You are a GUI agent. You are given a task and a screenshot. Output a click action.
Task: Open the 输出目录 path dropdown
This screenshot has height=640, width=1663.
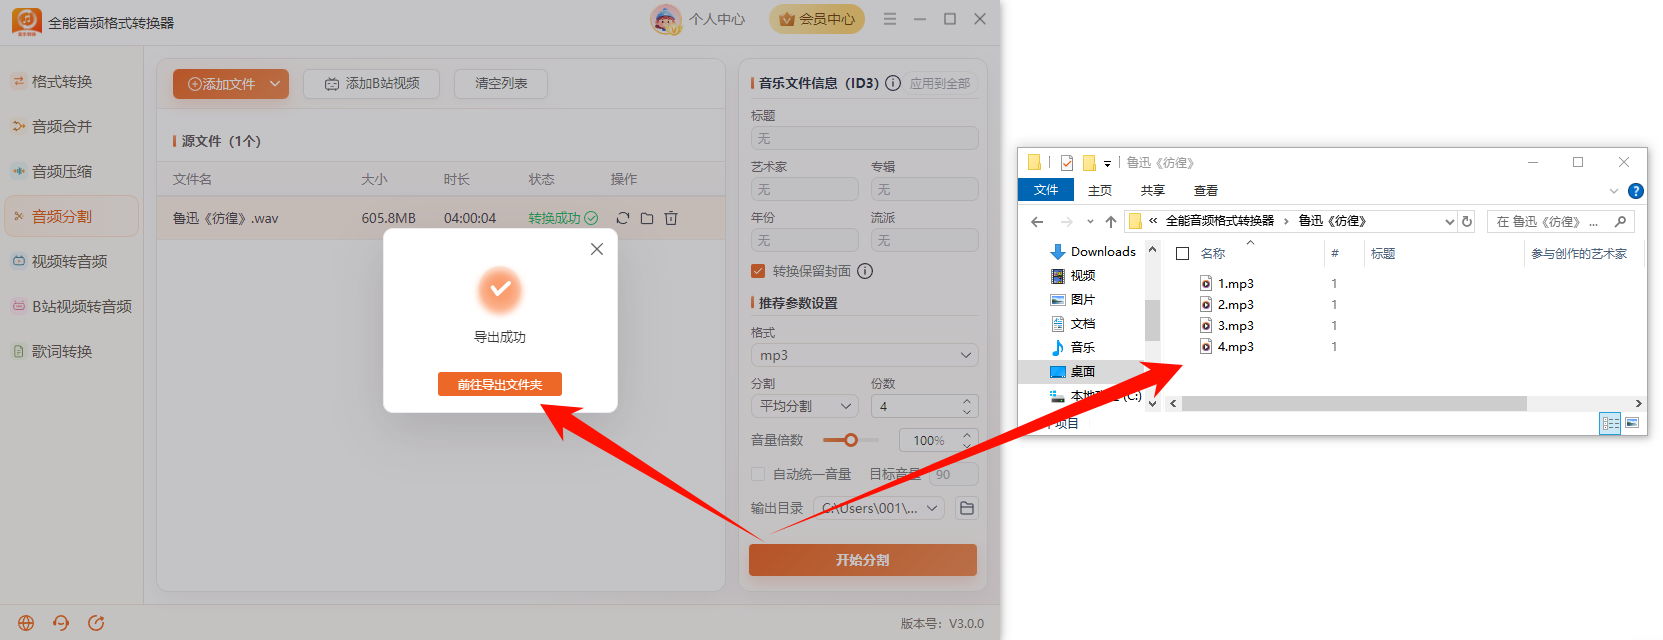point(879,508)
